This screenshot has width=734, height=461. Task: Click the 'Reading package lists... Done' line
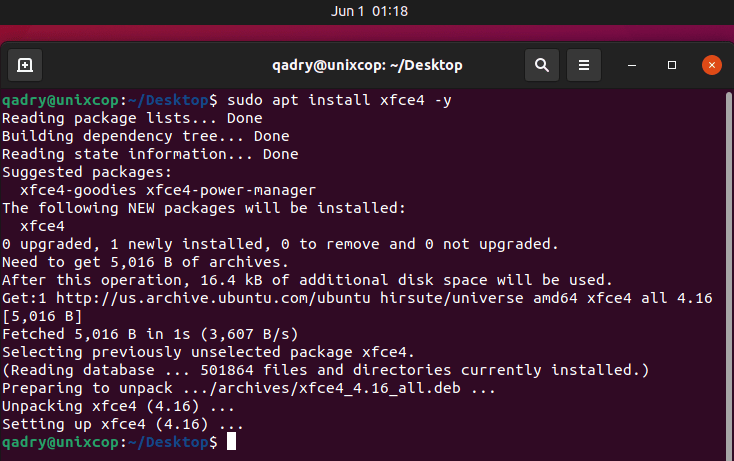click(132, 118)
